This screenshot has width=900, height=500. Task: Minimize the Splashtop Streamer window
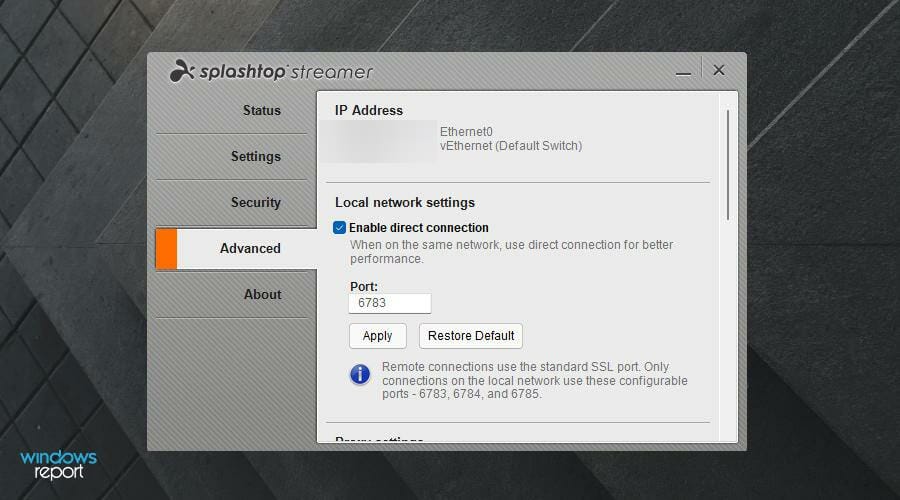683,71
